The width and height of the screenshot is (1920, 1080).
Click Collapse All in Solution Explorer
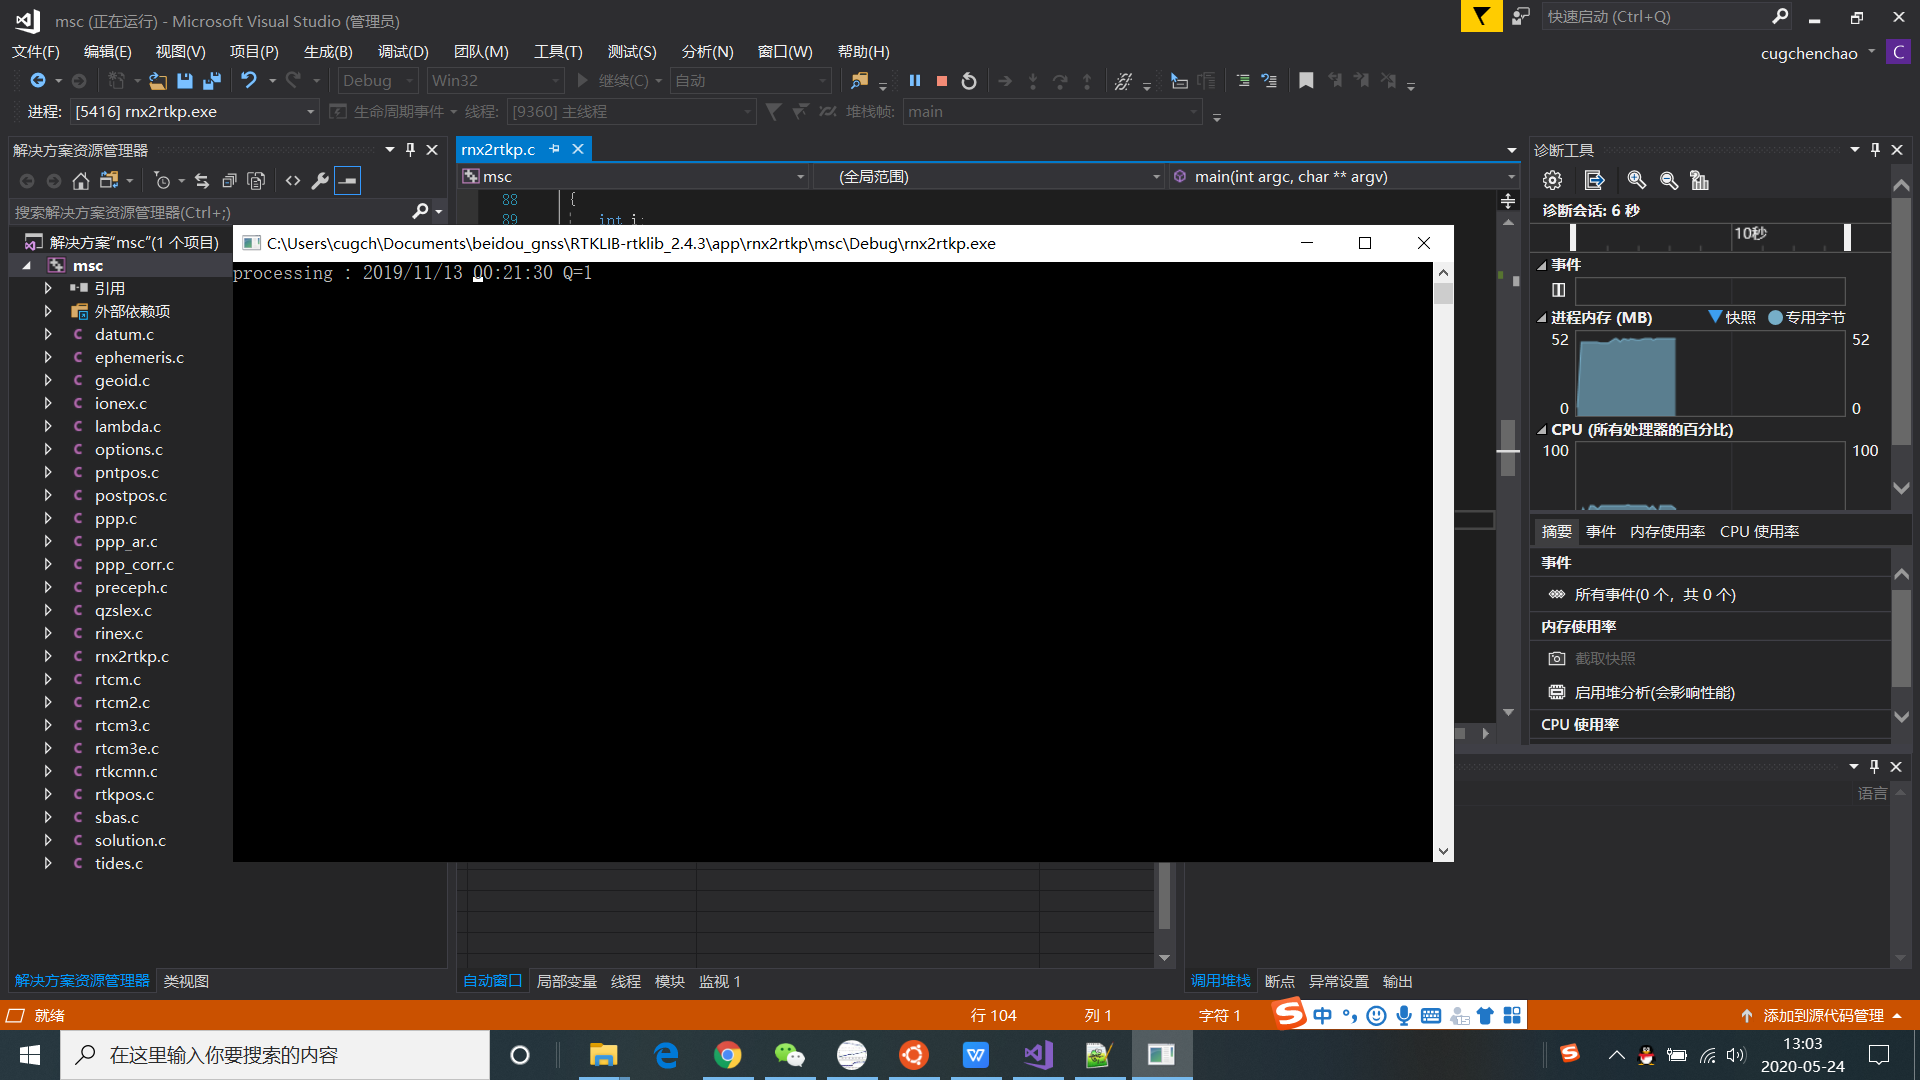pos(229,181)
